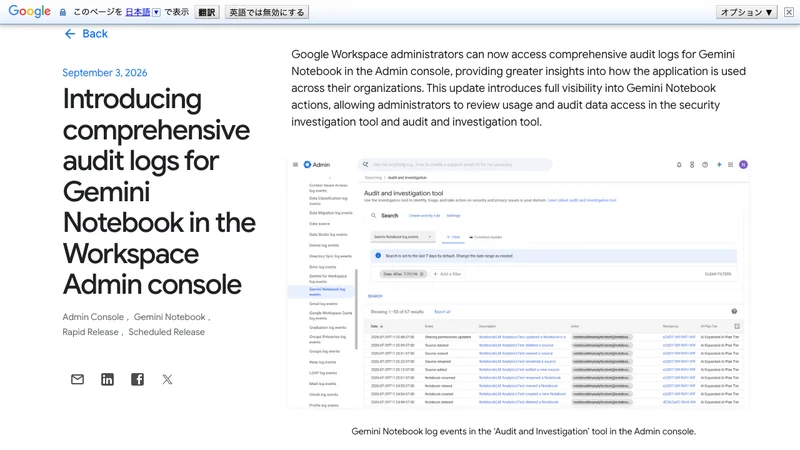Share the article via email icon

78,379
